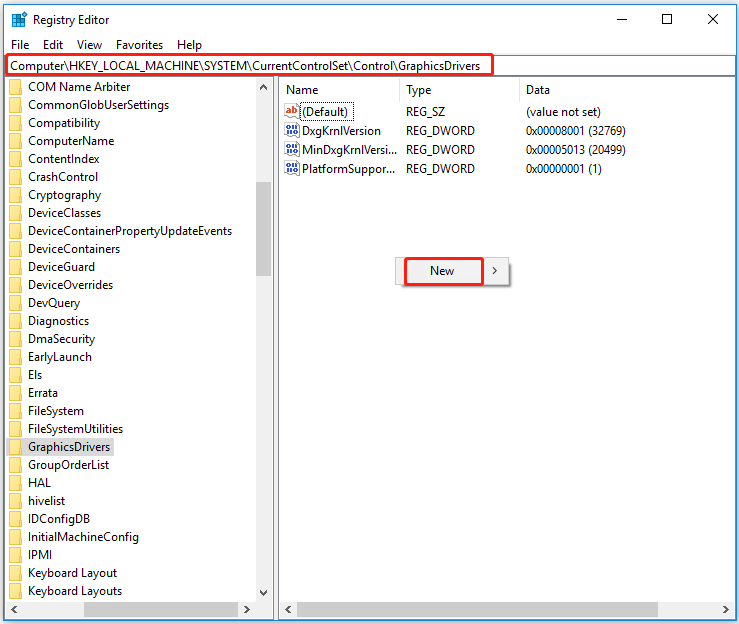
Task: Select the DeviceOverrides key
Action: pyautogui.click(x=71, y=285)
